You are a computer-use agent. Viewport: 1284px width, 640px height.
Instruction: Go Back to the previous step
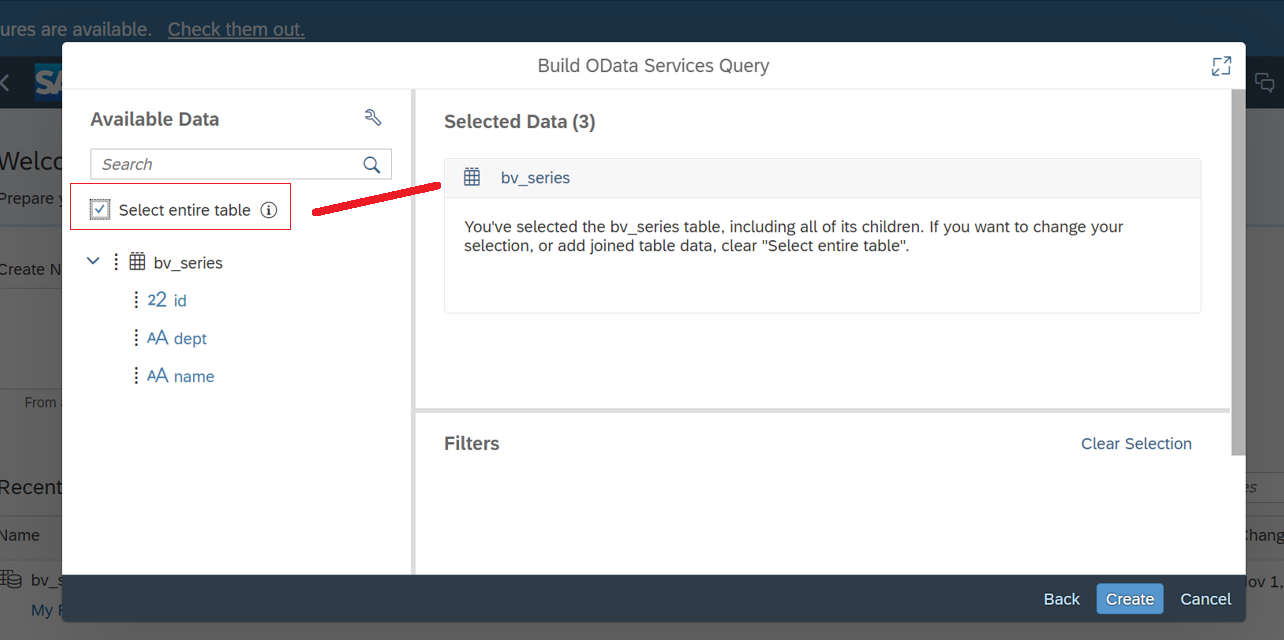(x=1061, y=599)
